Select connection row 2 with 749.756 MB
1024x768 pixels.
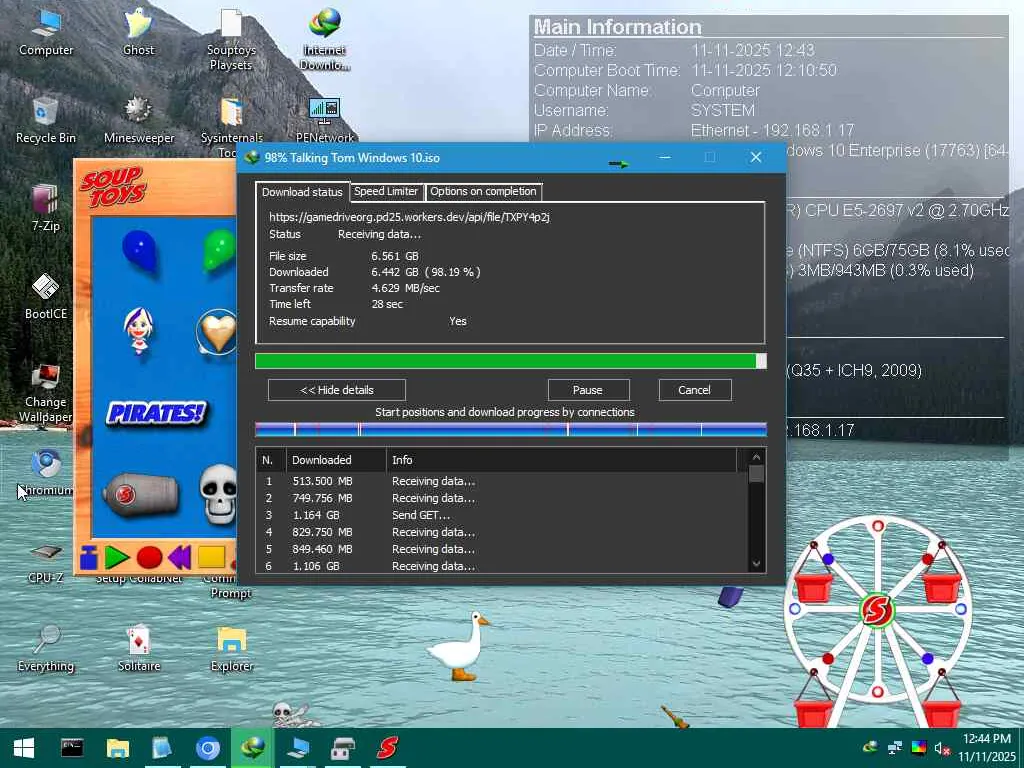[x=502, y=498]
